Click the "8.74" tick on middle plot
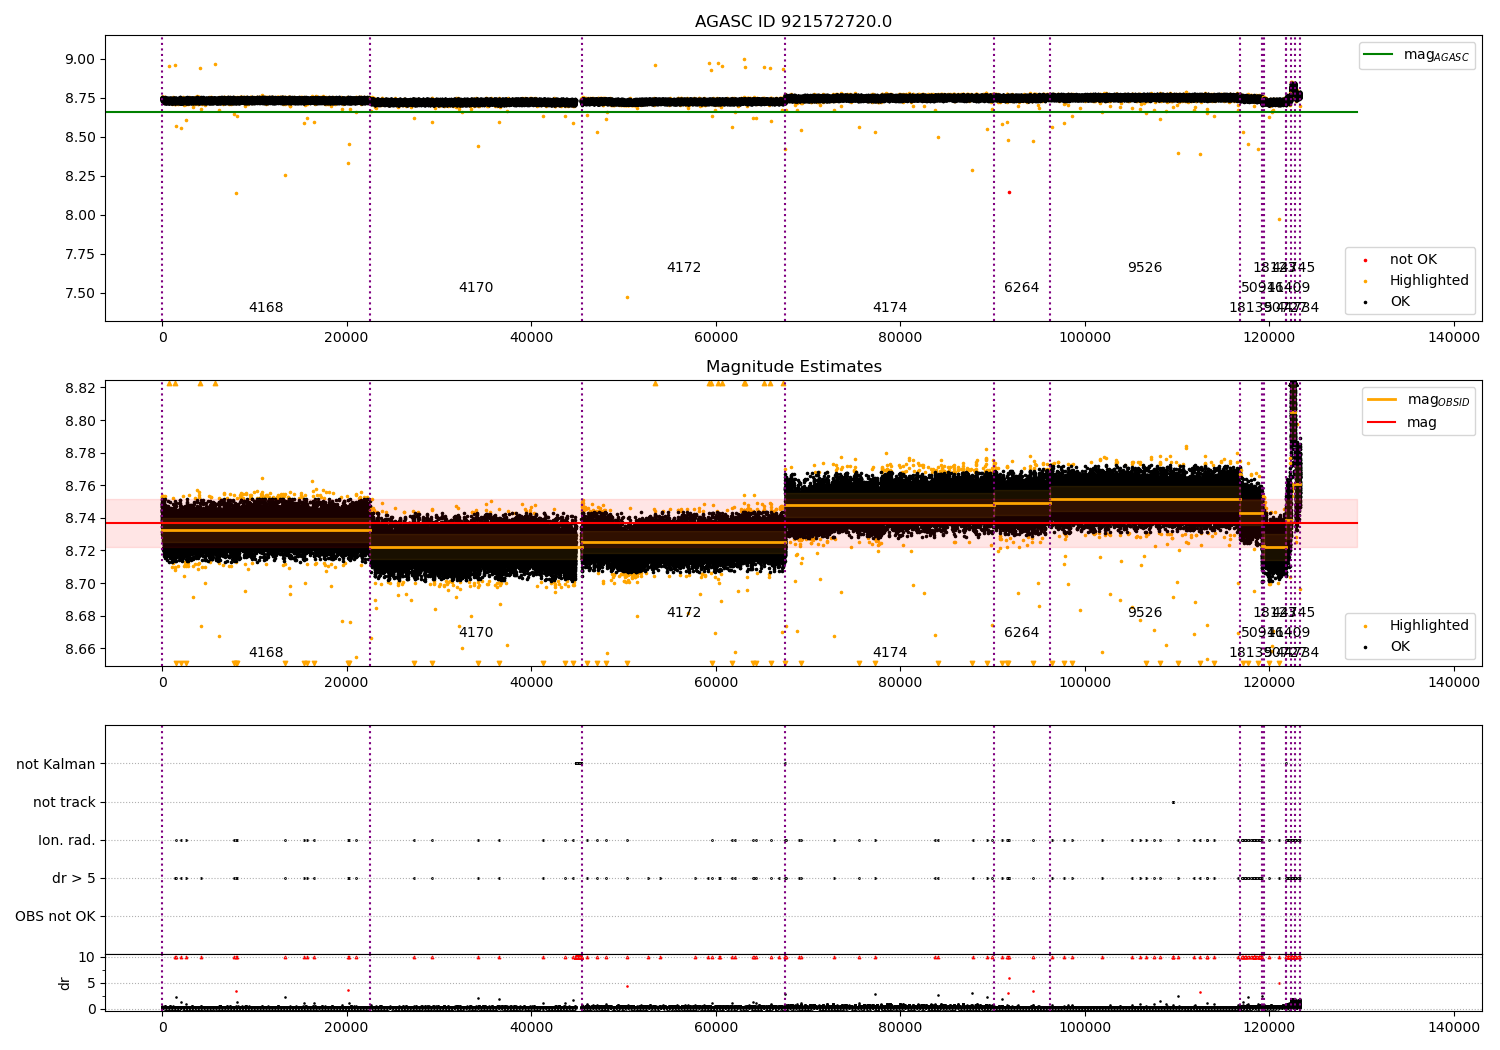 (x=80, y=518)
